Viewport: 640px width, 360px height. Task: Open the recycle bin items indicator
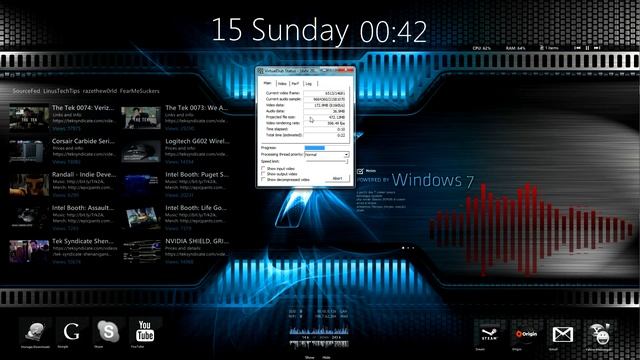point(549,48)
